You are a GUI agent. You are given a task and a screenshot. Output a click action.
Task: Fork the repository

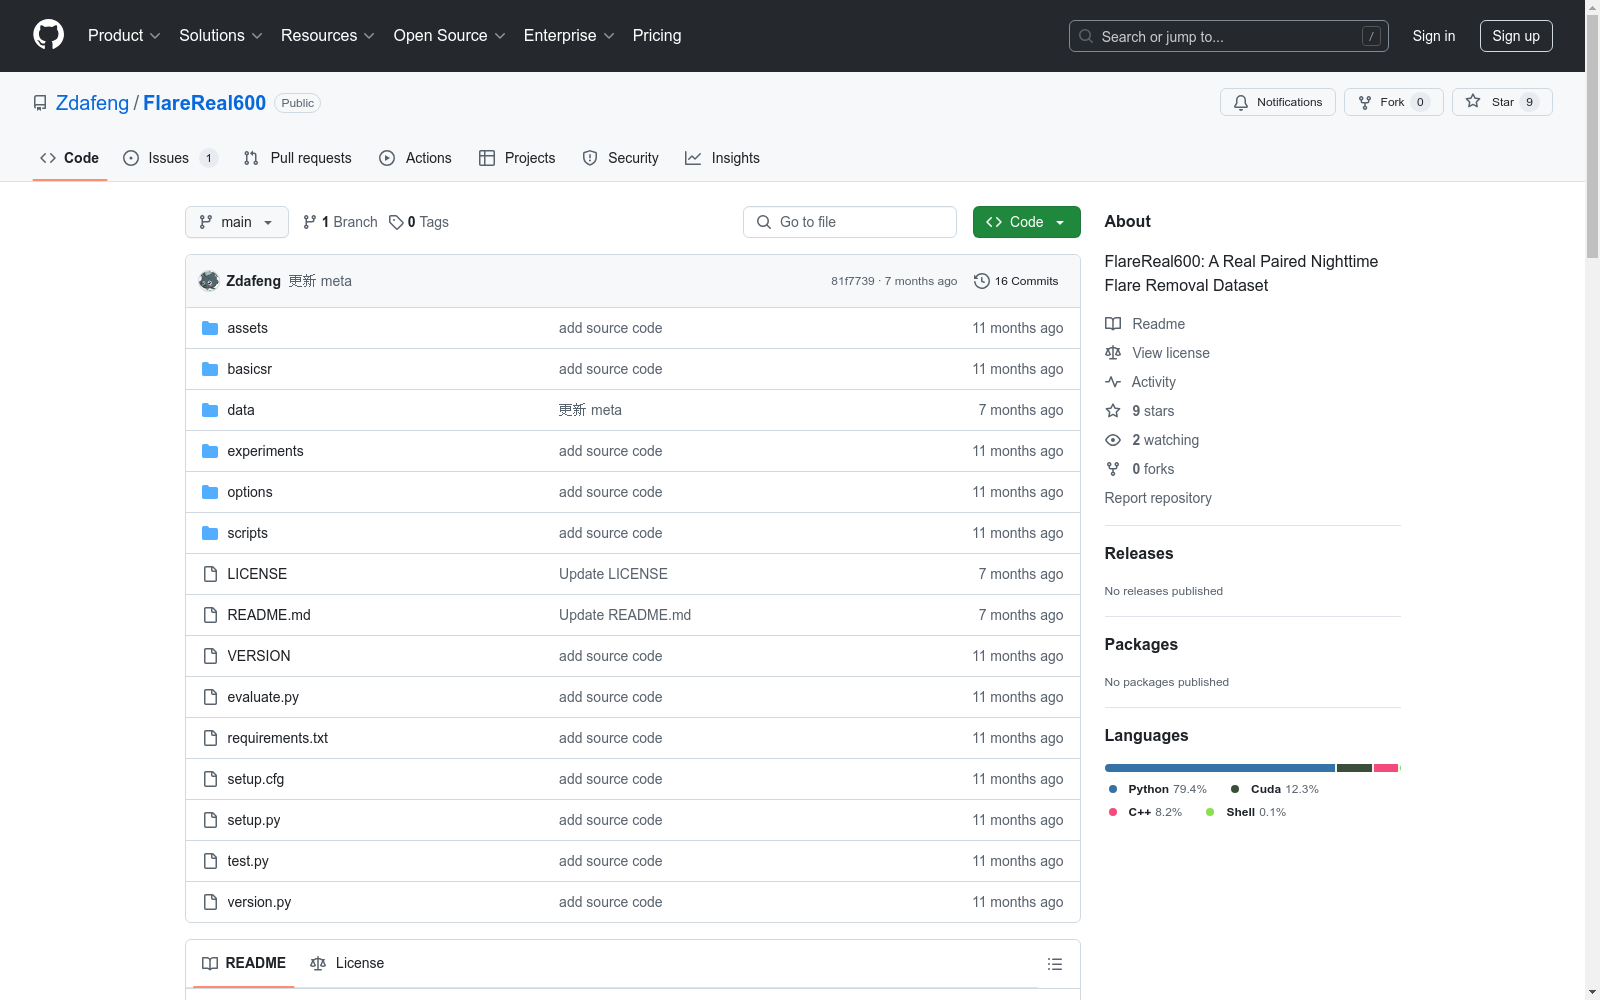coord(1394,102)
